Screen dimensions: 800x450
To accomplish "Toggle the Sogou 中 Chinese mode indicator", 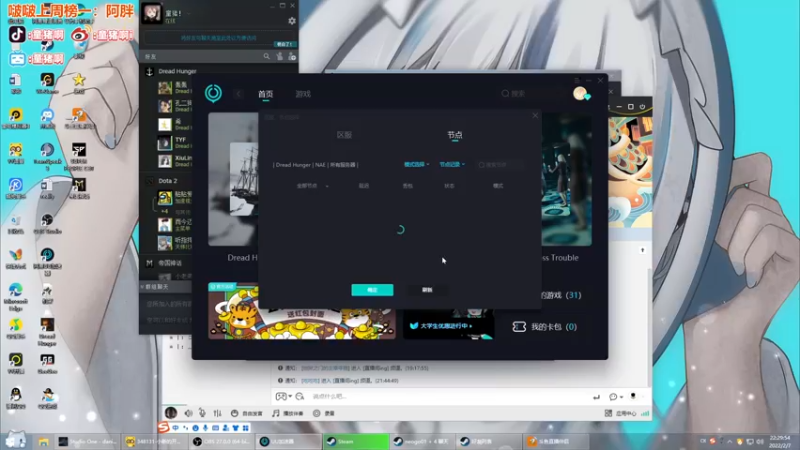I will click(176, 428).
